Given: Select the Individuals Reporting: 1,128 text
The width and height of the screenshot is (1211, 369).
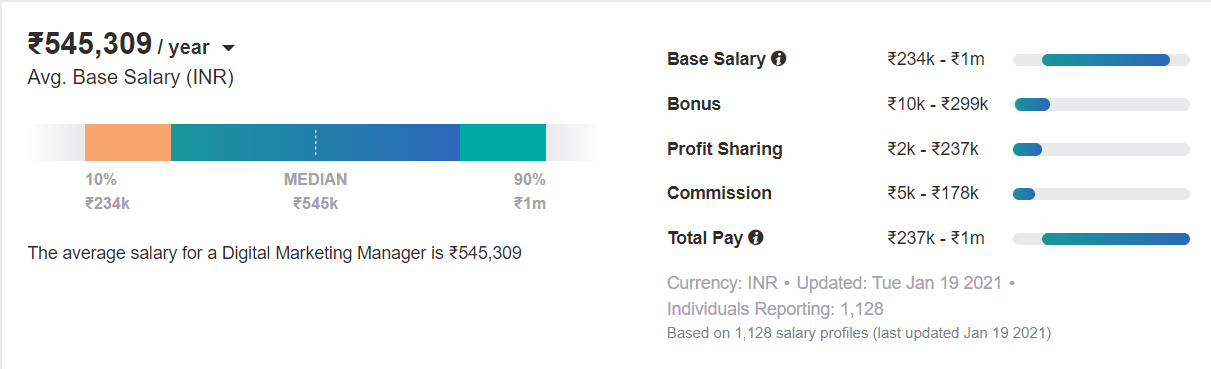Looking at the screenshot, I should tap(775, 309).
